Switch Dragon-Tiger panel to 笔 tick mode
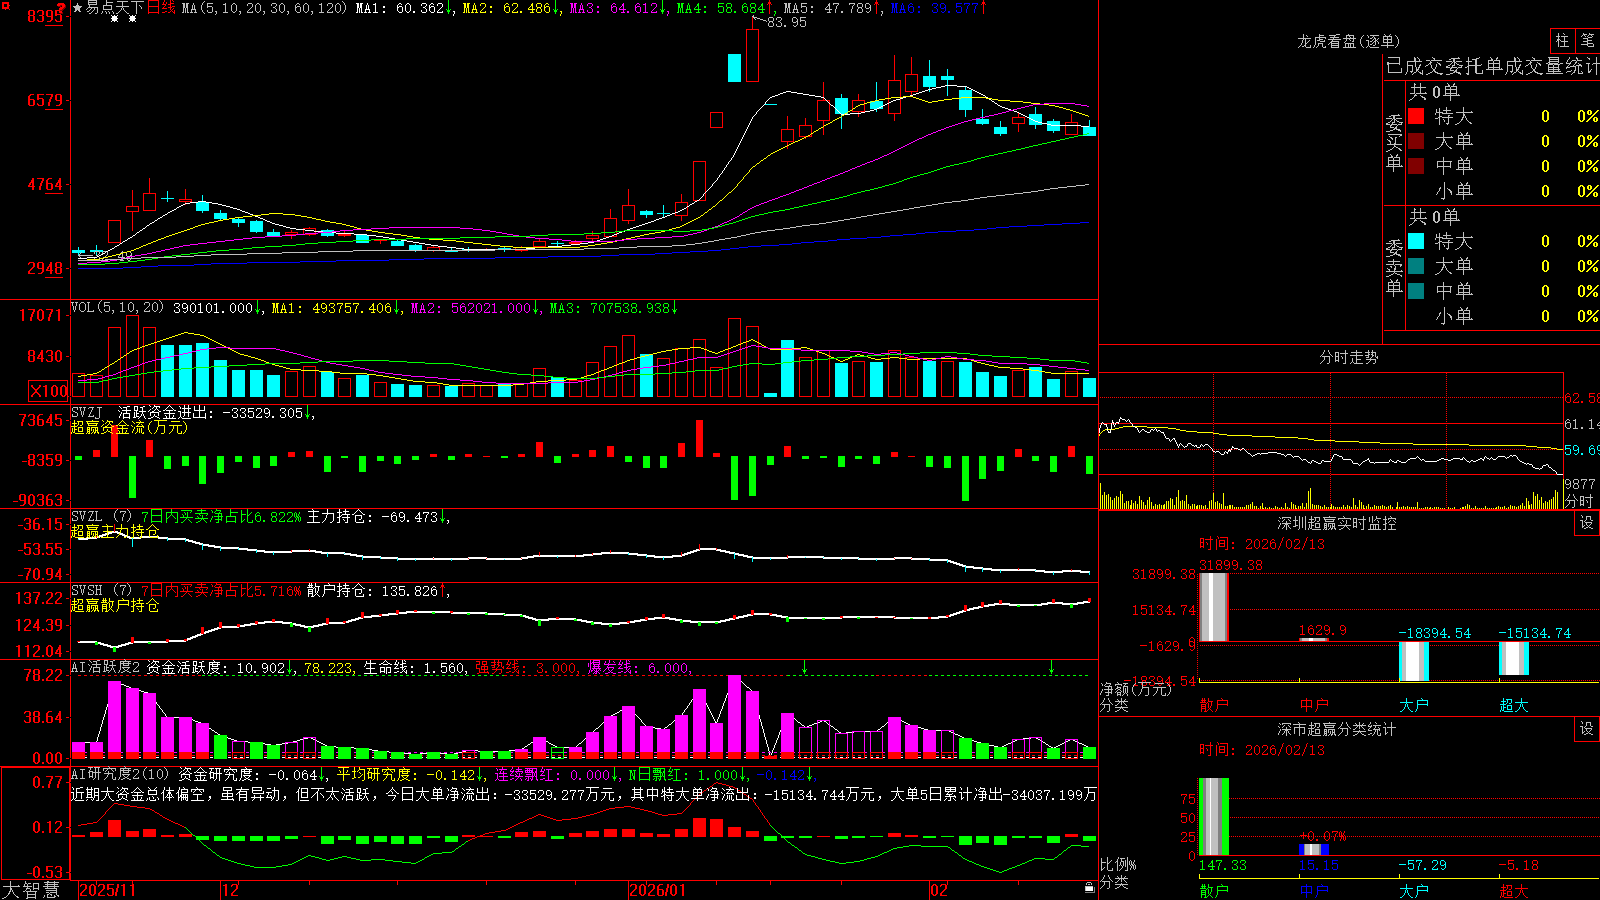1600x900 pixels. tap(1587, 41)
